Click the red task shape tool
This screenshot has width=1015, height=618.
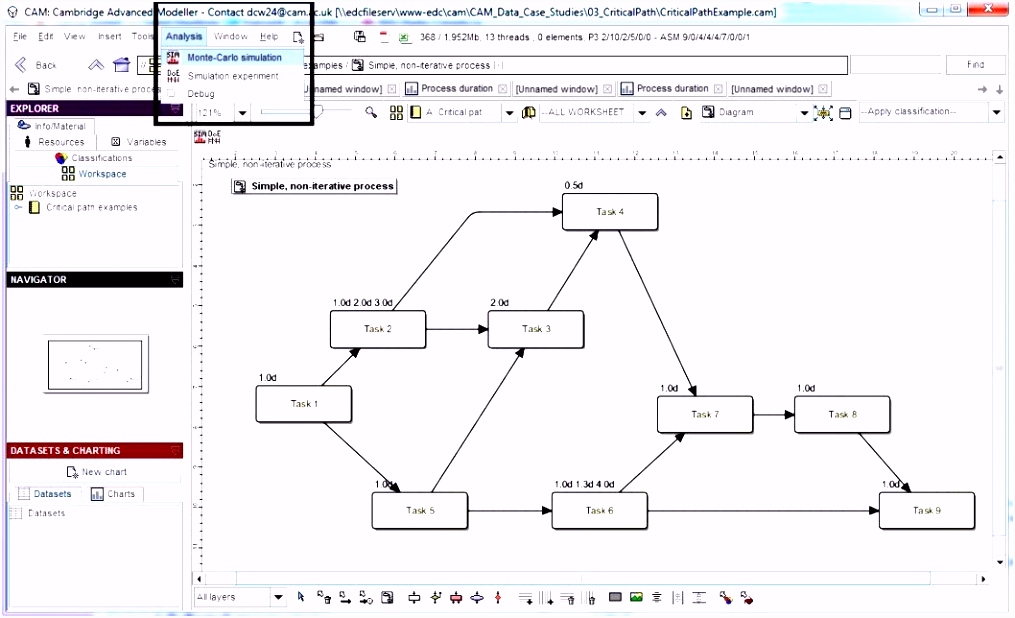click(x=456, y=598)
